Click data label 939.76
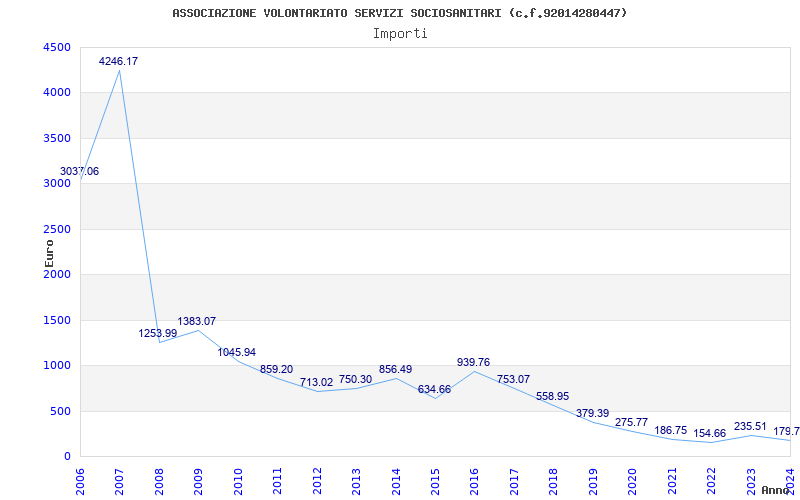 click(x=473, y=362)
